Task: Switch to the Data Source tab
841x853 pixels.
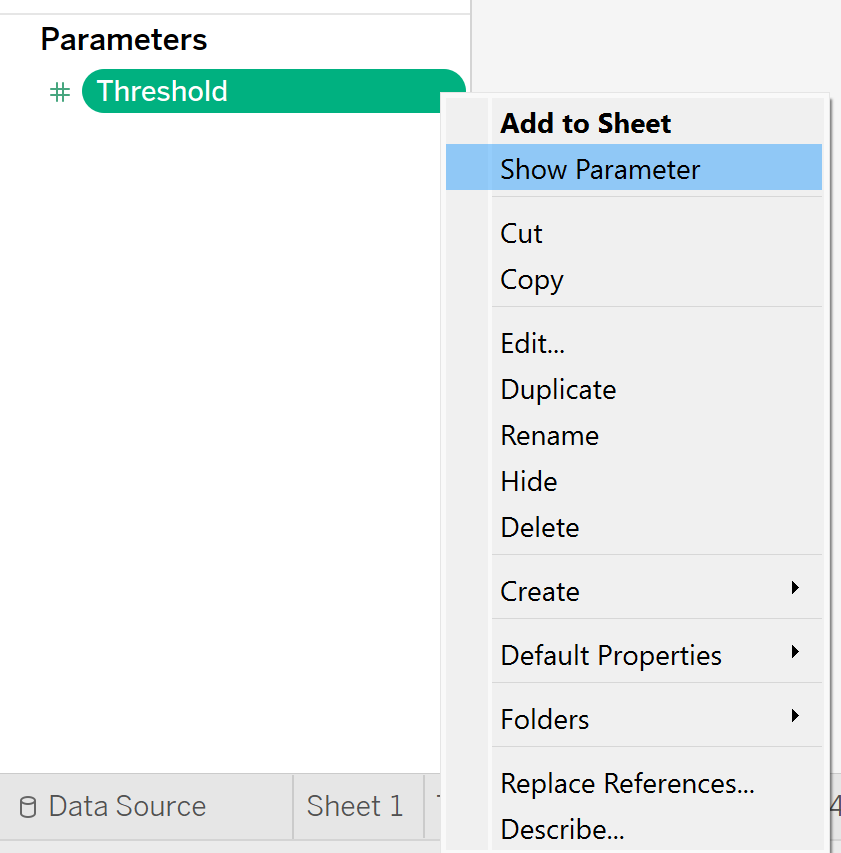Action: [126, 807]
